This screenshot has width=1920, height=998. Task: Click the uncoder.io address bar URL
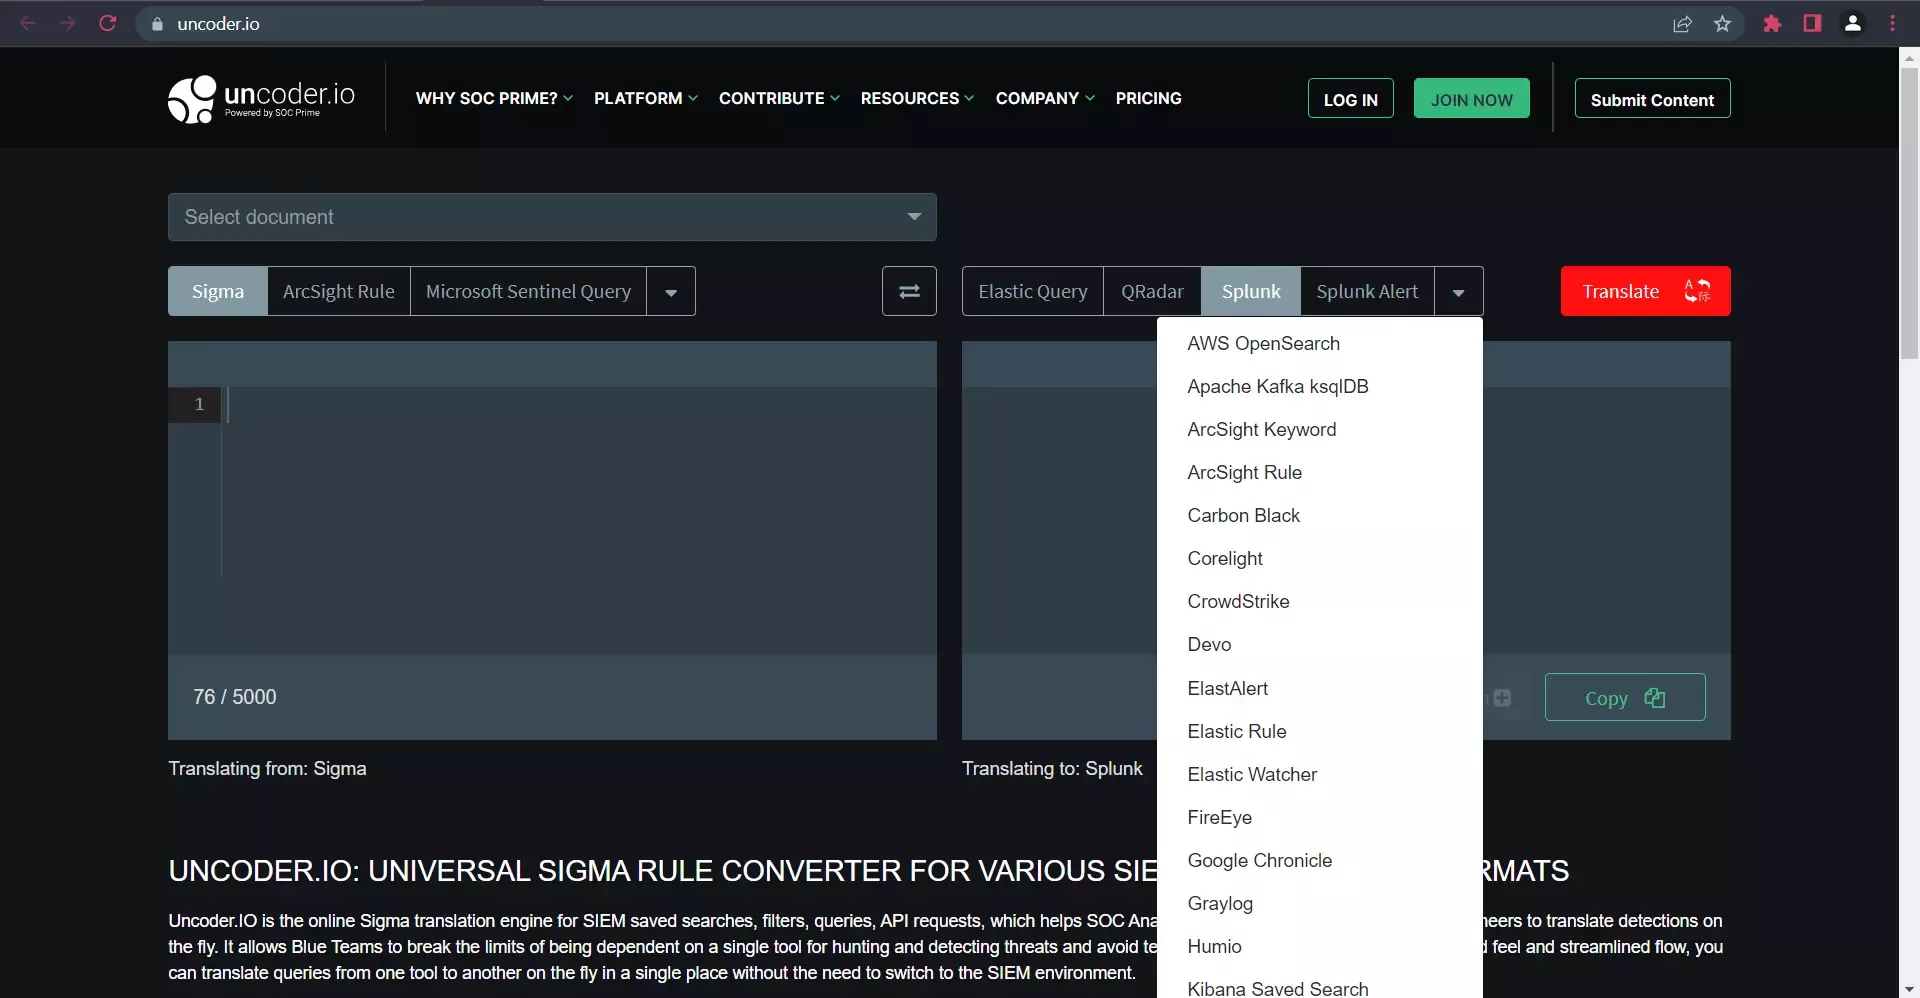[x=218, y=24]
